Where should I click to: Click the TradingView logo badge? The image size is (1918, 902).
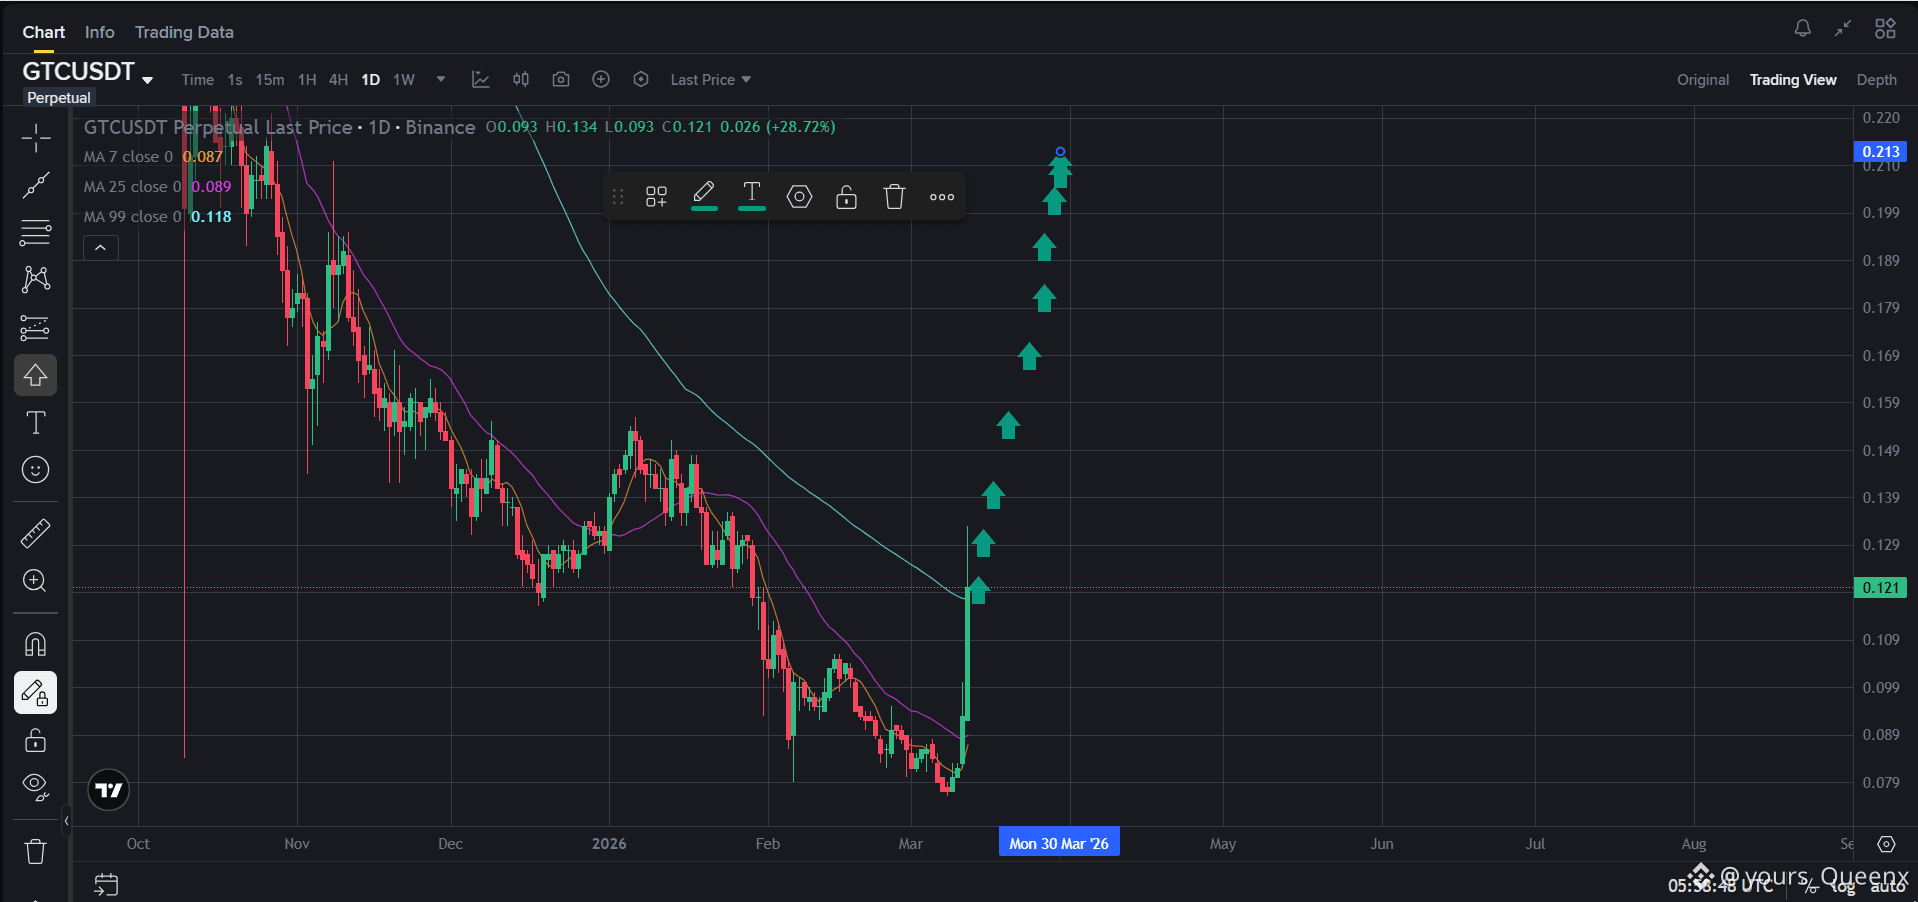pos(109,790)
